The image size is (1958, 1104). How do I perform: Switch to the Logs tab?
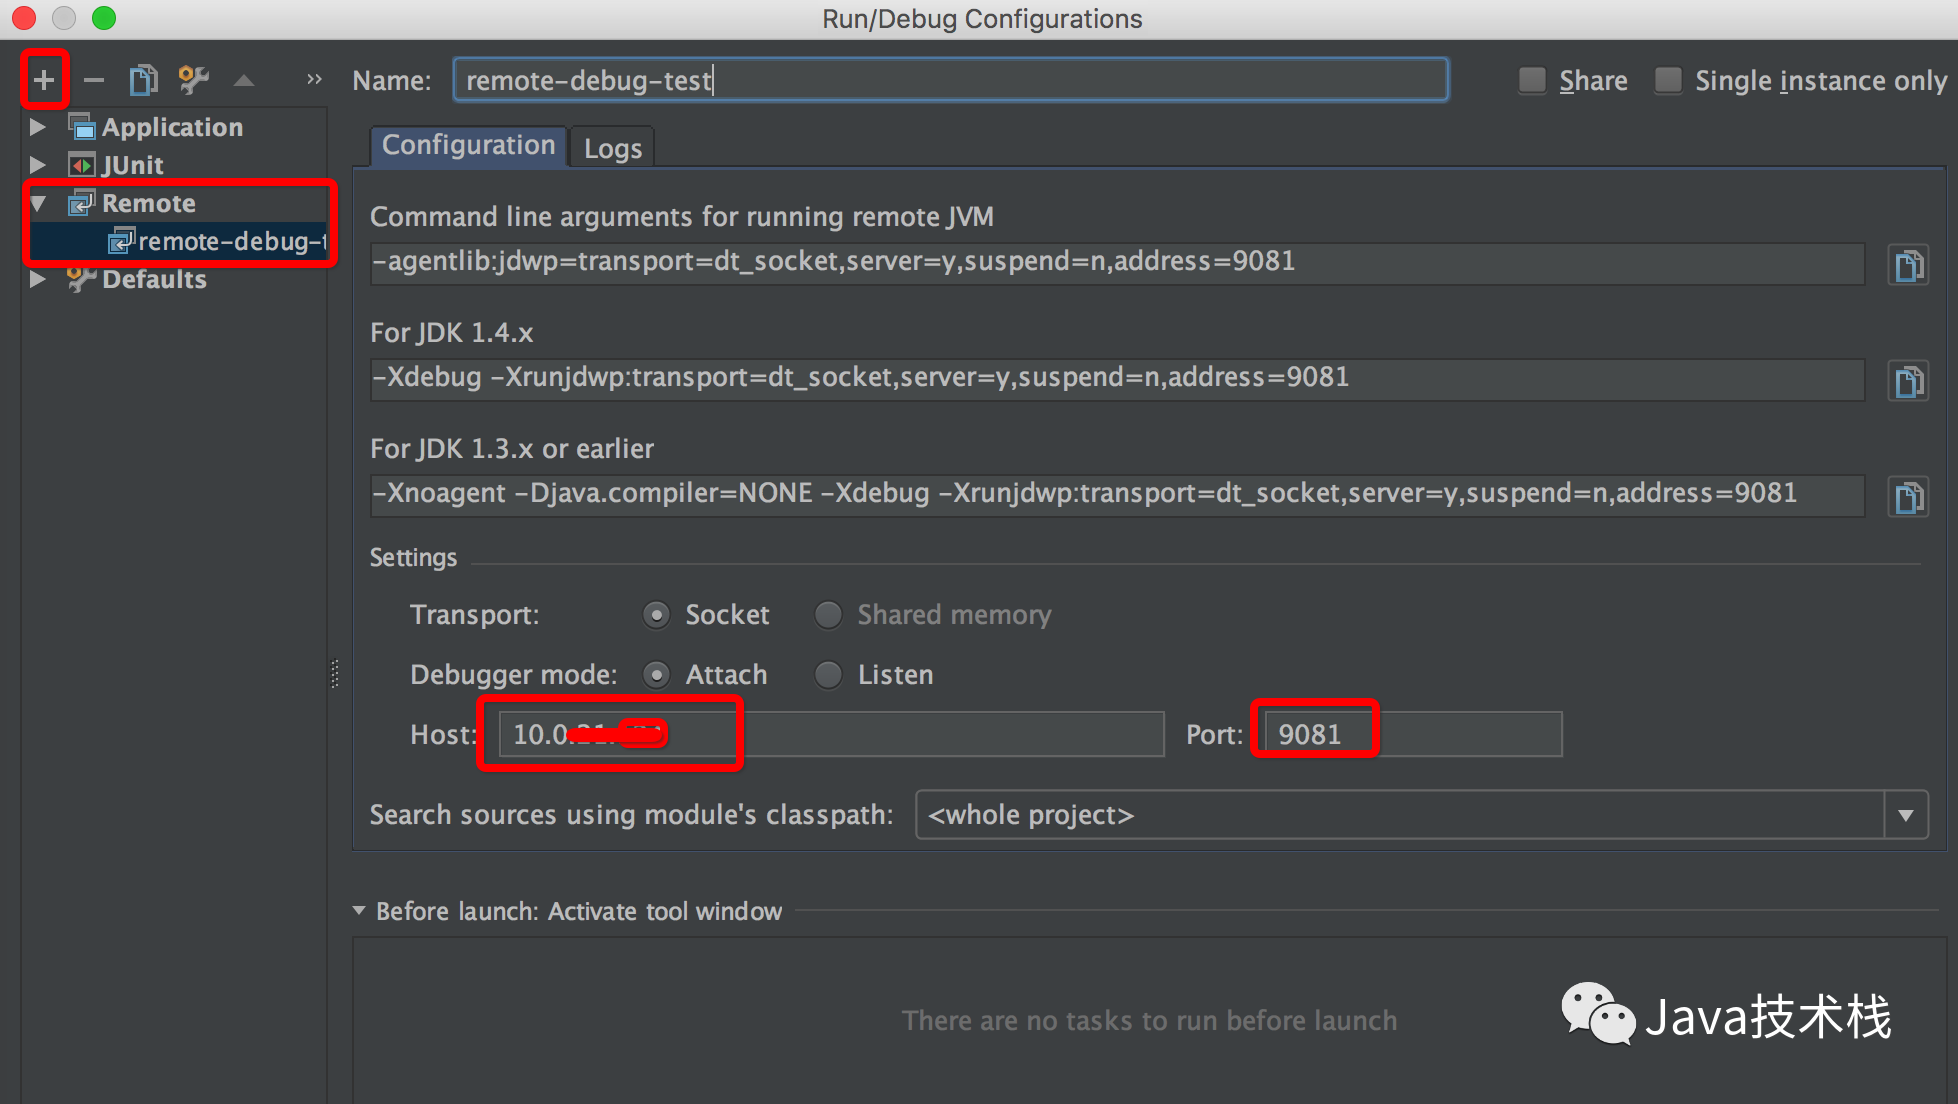click(612, 148)
